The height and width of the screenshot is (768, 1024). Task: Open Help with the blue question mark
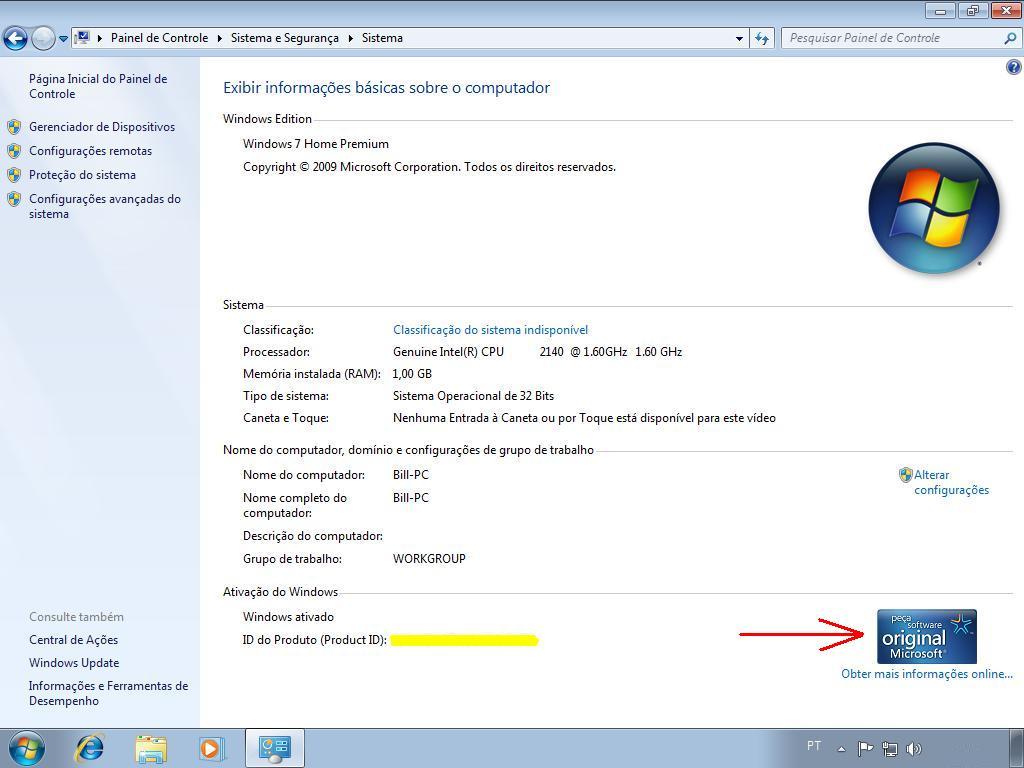pos(1014,67)
